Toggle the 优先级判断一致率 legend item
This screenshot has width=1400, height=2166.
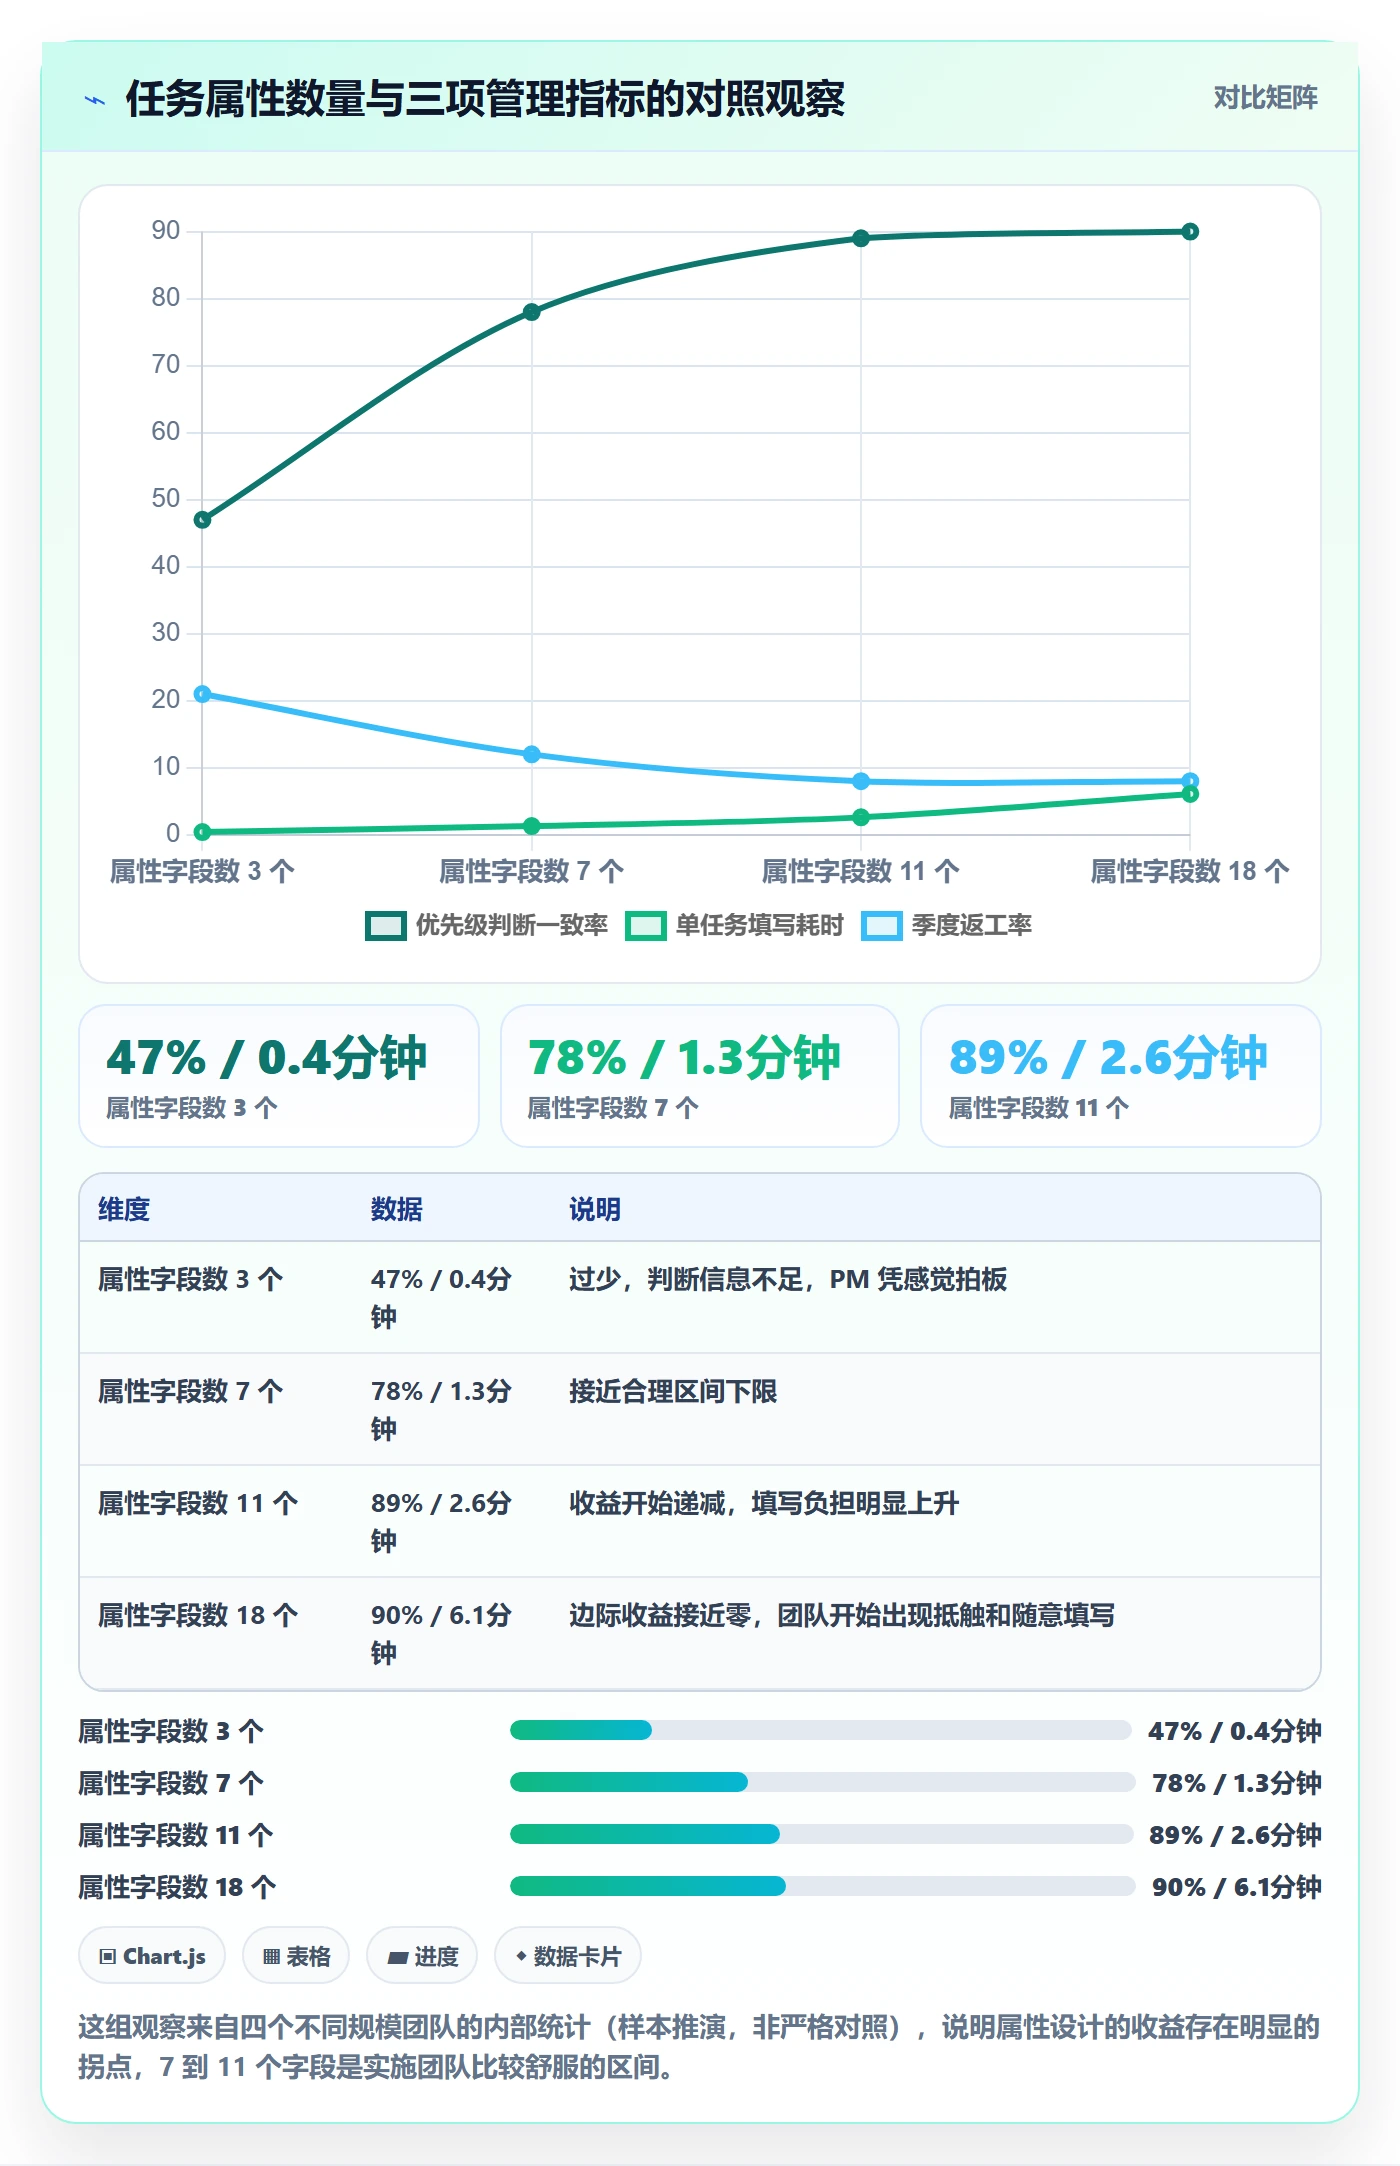487,925
